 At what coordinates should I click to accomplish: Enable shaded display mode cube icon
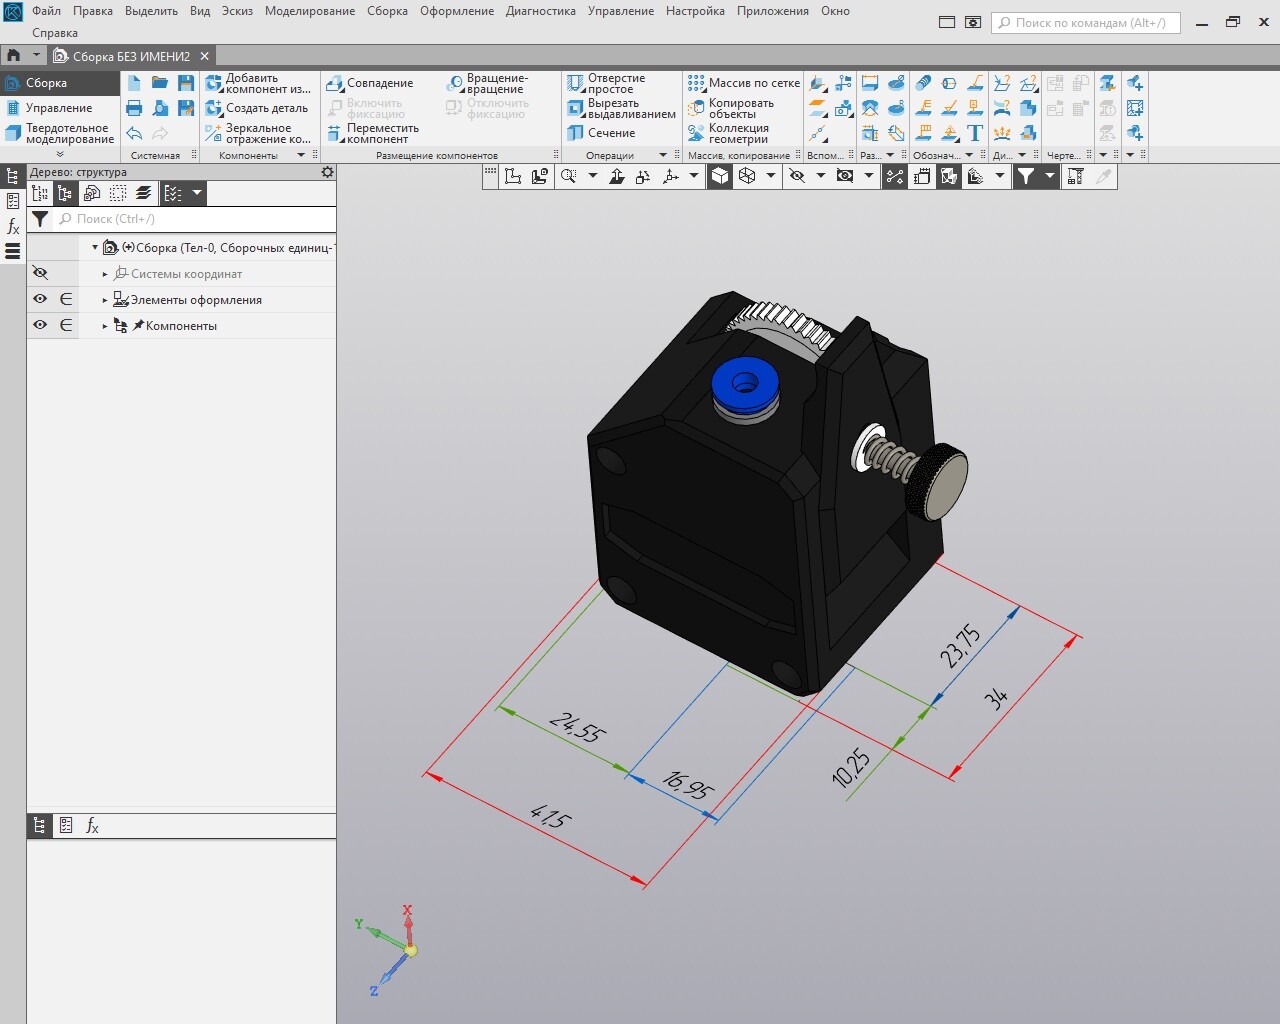coord(720,176)
